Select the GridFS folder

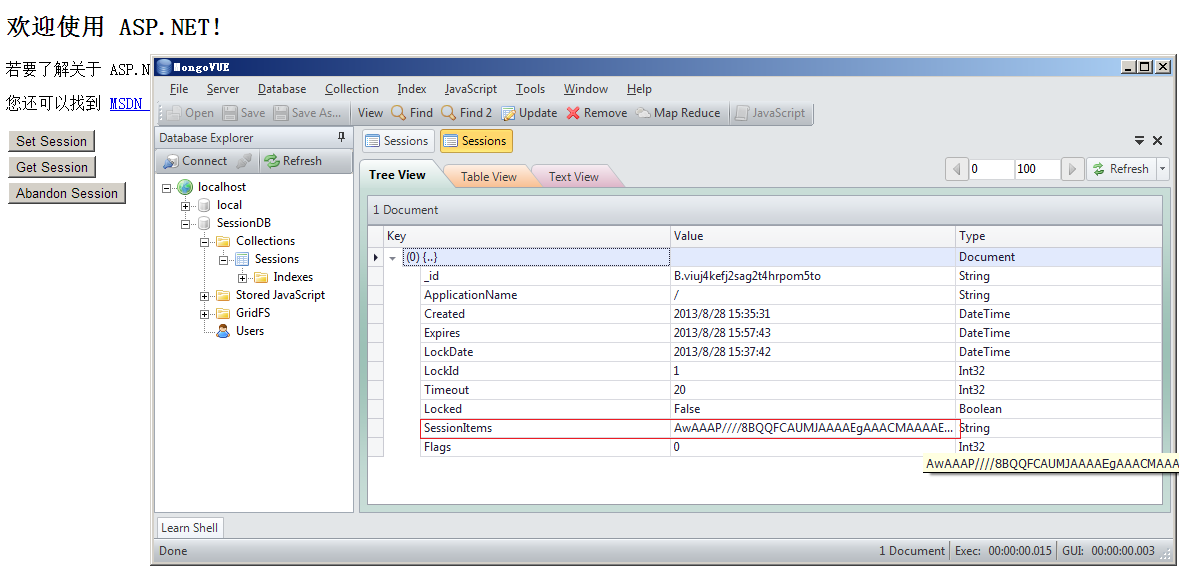click(x=253, y=313)
